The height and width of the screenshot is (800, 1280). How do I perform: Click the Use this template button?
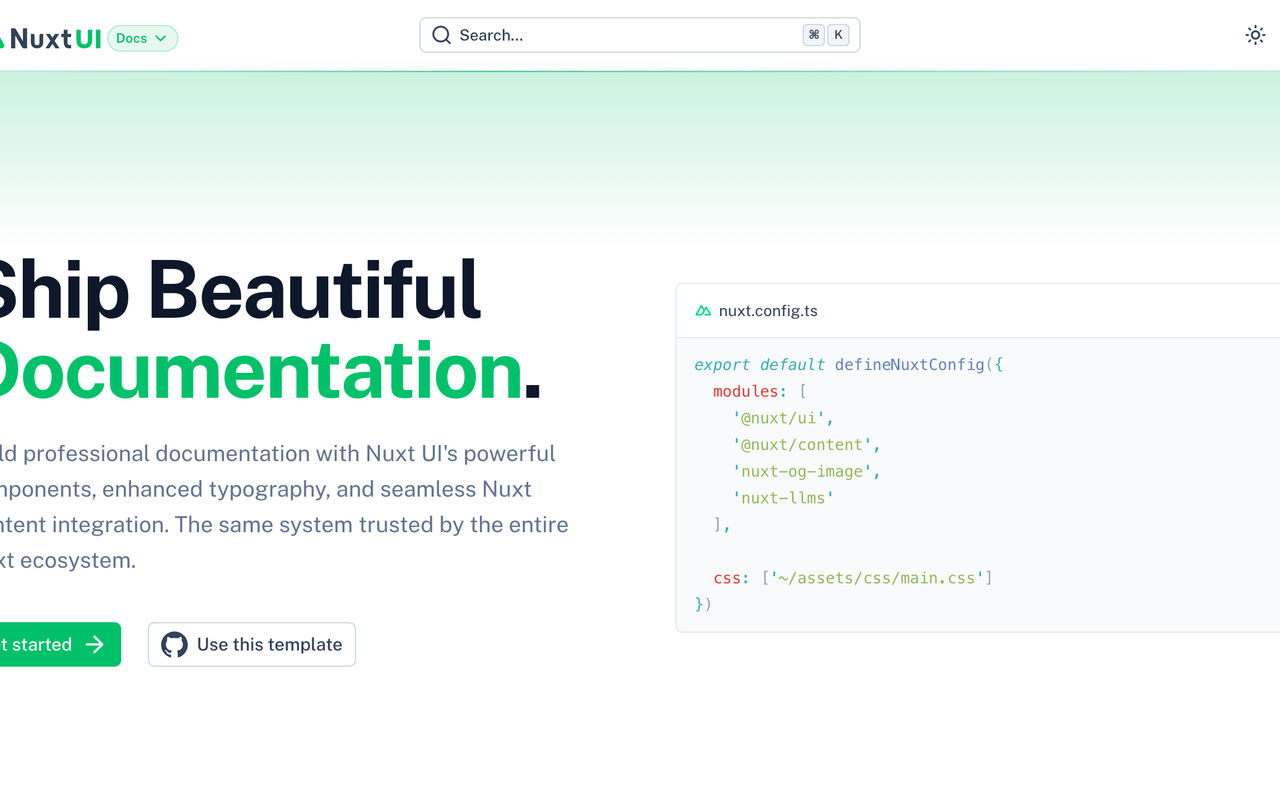(252, 644)
